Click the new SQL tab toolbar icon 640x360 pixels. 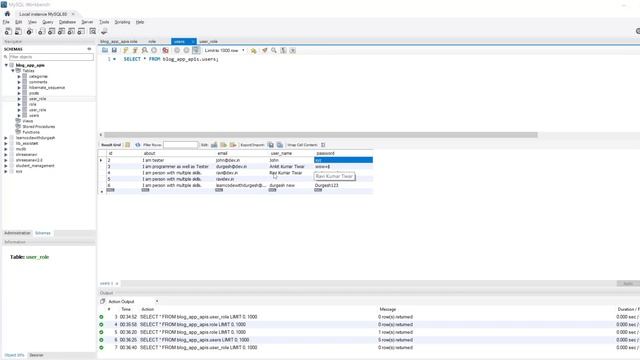click(8, 31)
